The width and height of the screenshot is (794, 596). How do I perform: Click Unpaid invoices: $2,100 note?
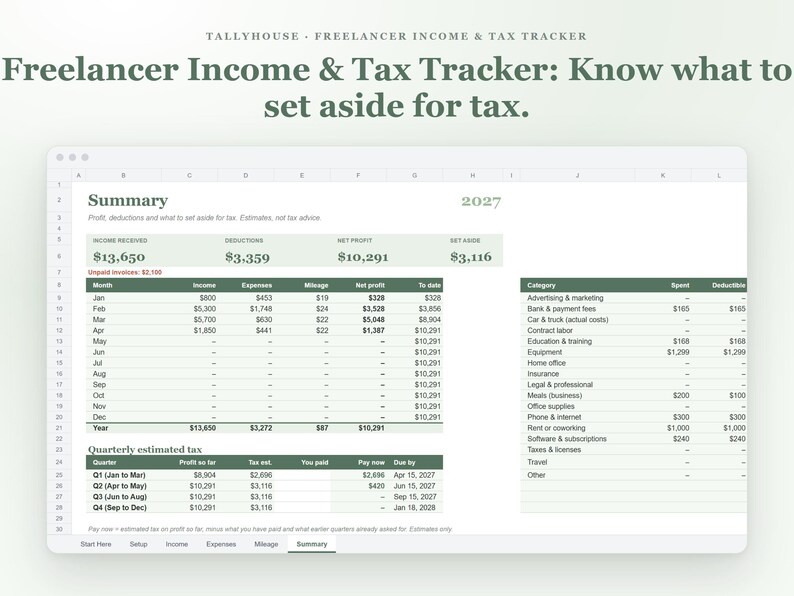pos(125,272)
